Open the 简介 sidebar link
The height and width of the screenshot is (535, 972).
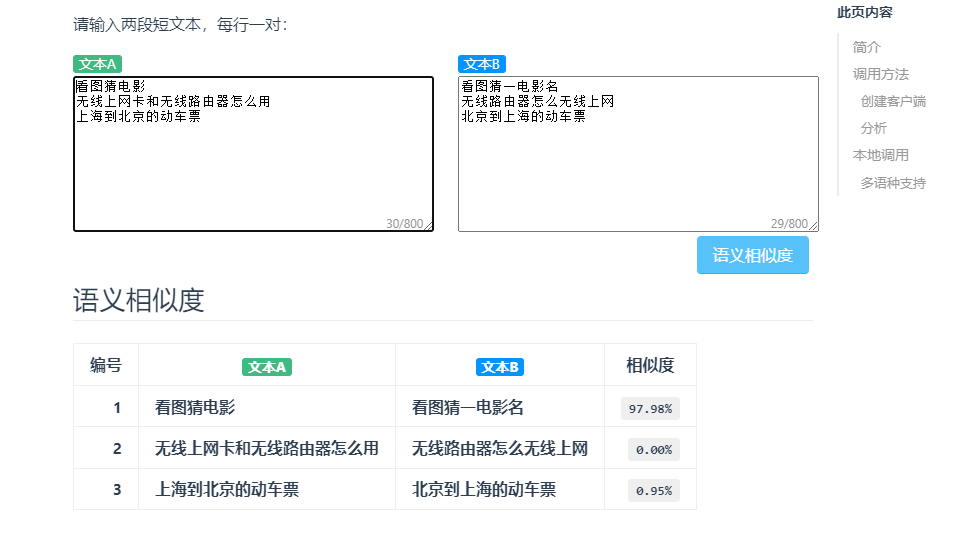coord(866,47)
